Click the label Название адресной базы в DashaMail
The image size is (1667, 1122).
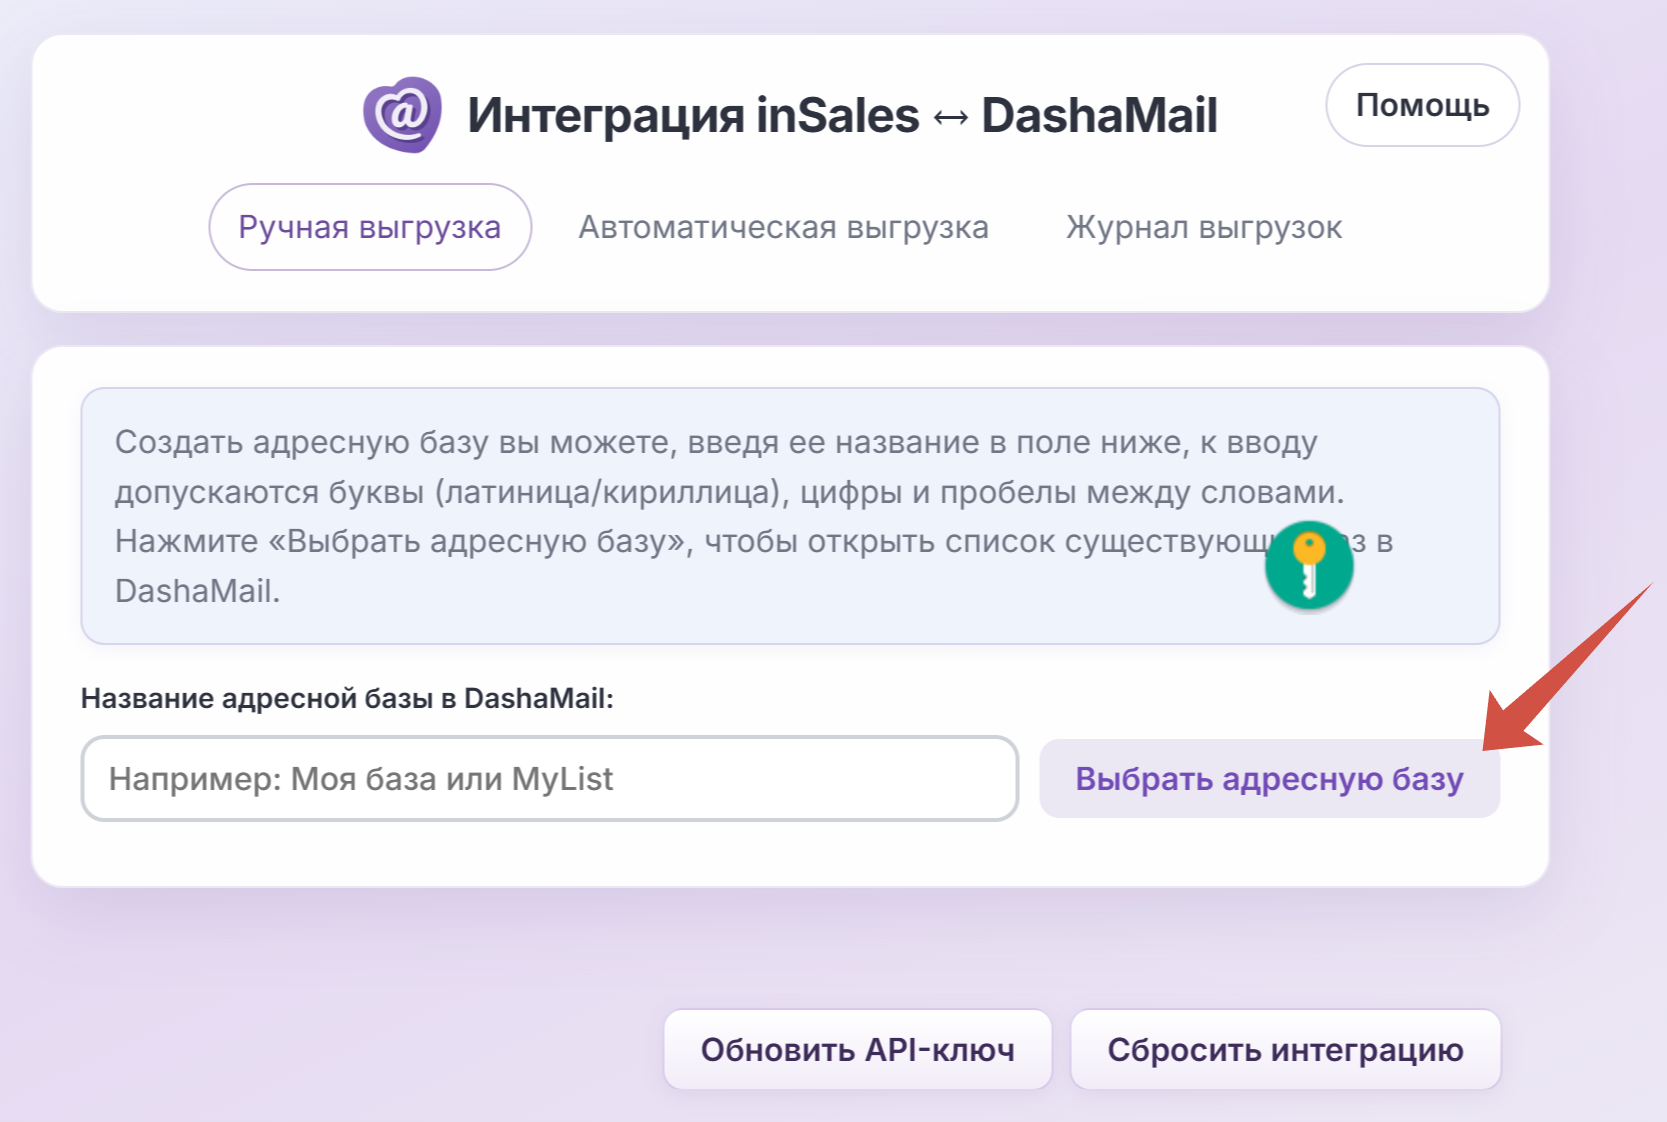click(x=347, y=698)
